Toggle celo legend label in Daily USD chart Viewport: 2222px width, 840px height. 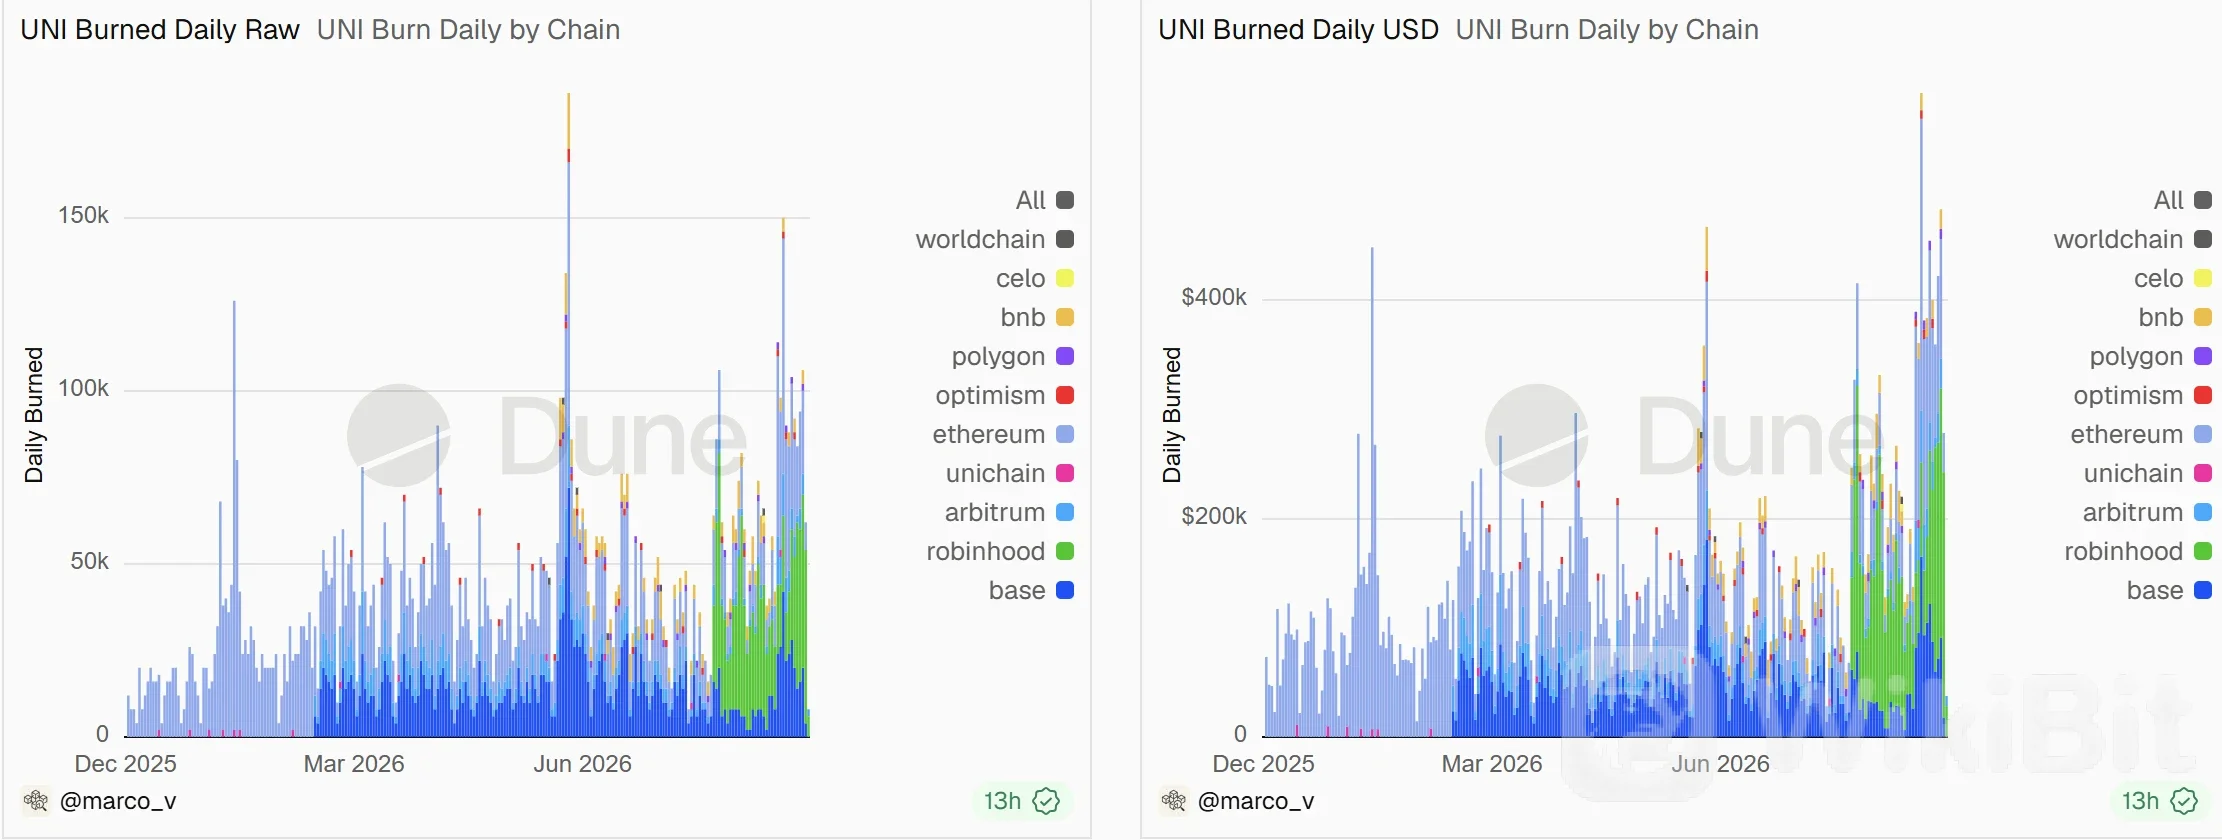2158,278
